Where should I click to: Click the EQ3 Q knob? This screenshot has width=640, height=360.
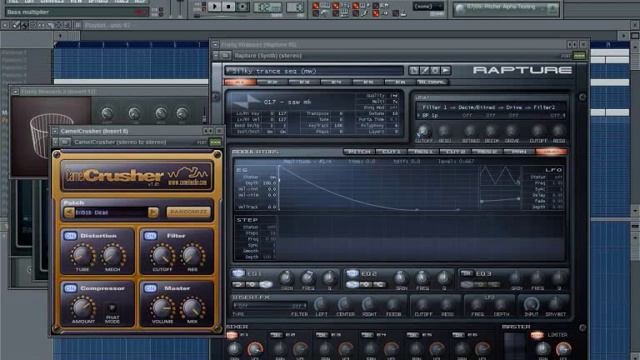point(558,278)
